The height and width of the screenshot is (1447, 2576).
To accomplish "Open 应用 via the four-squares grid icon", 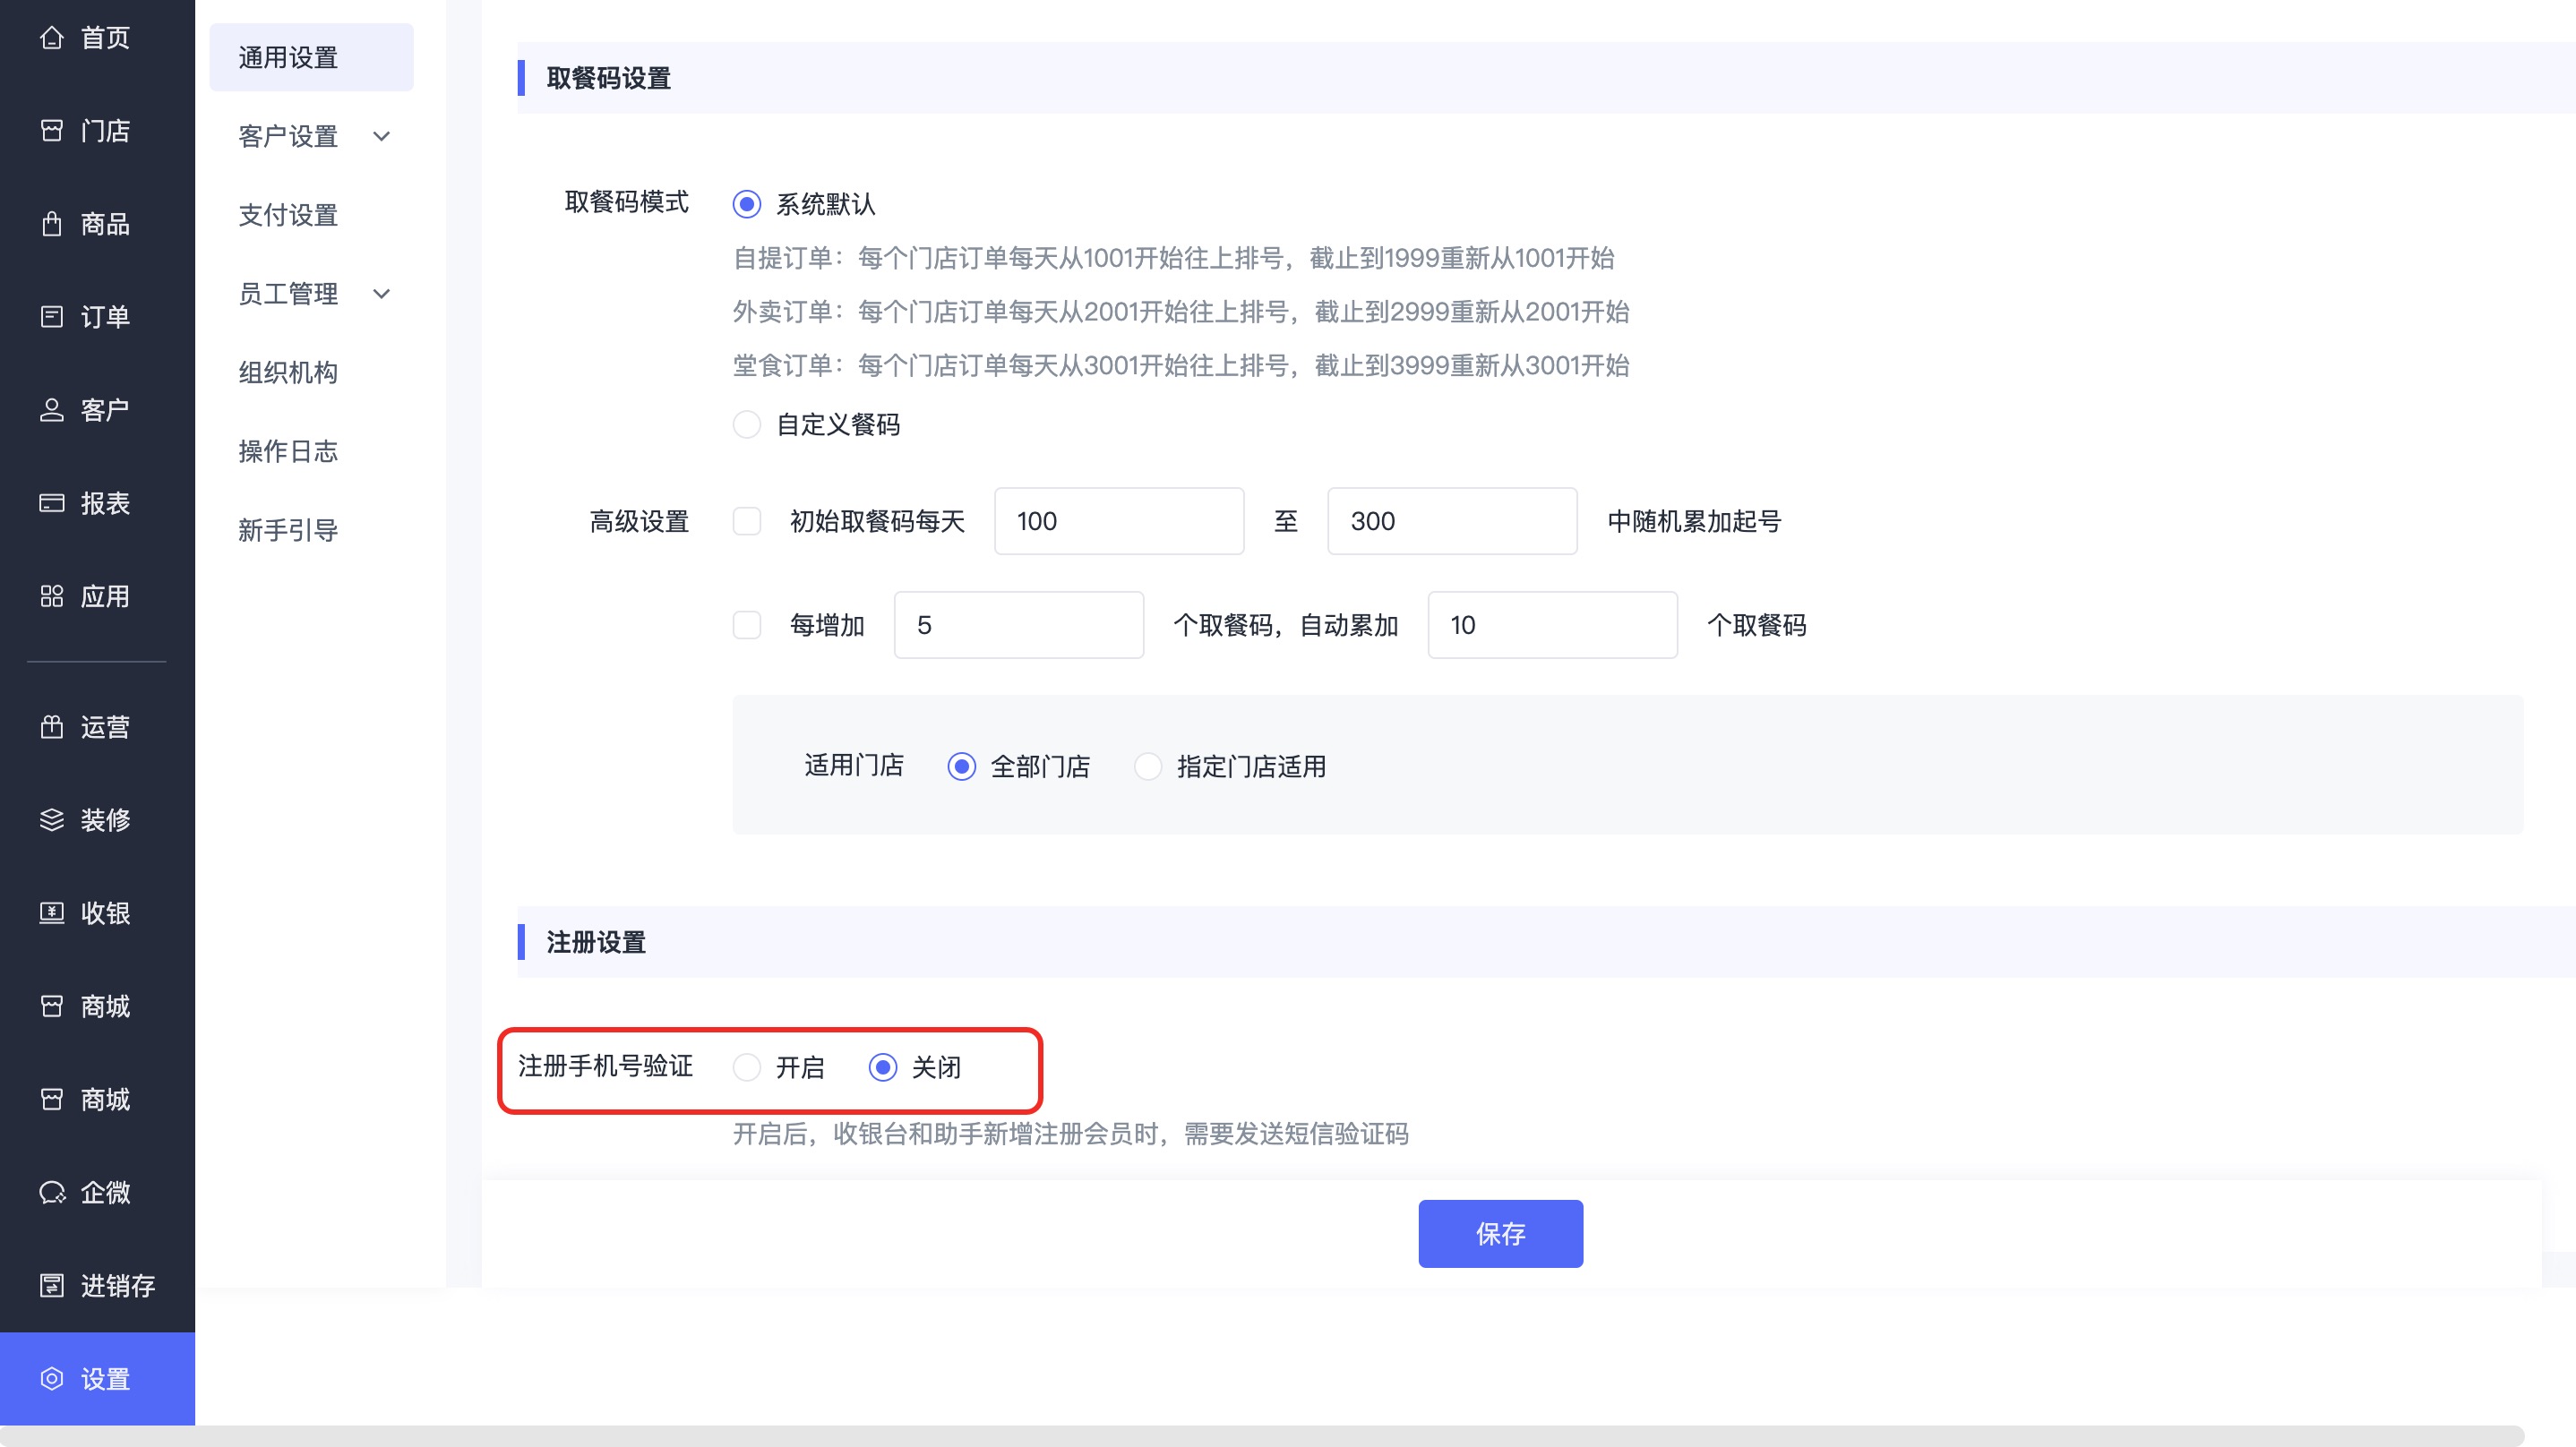I will click(x=51, y=596).
